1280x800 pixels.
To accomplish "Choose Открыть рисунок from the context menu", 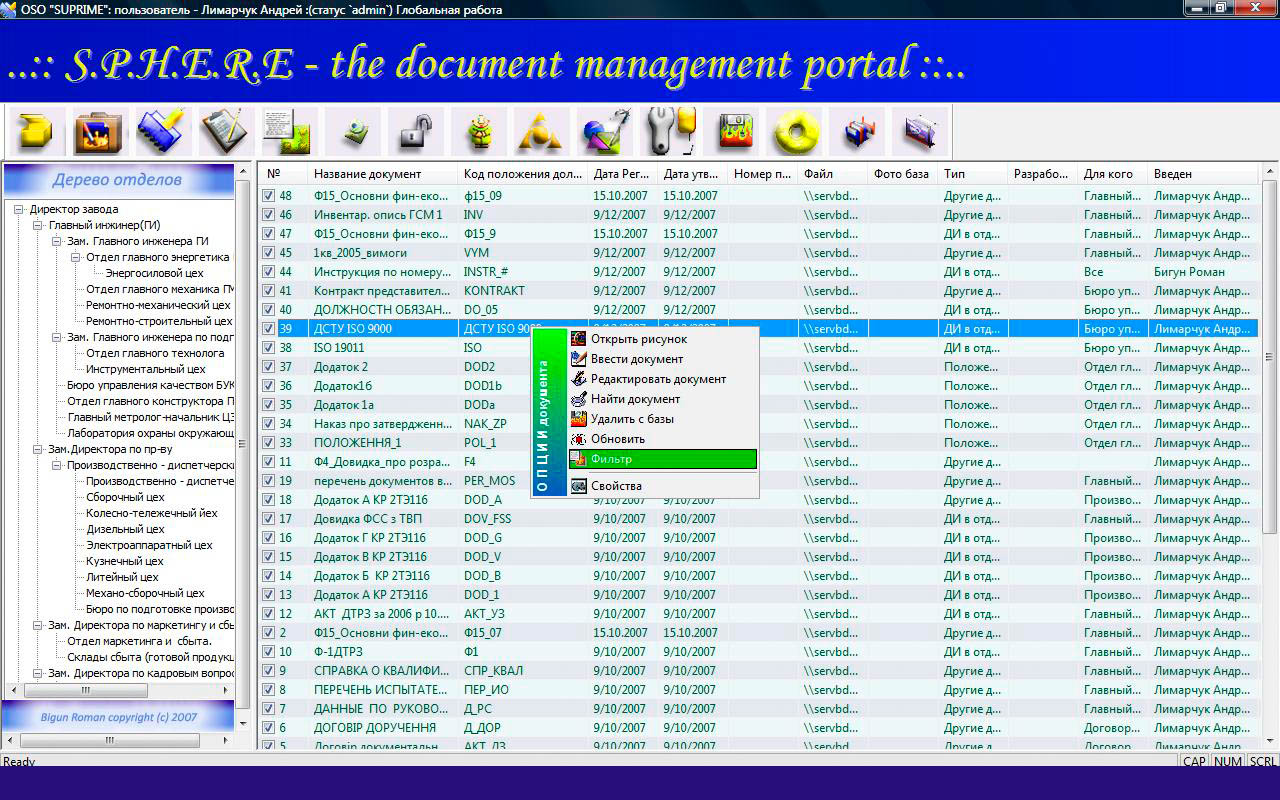I will (662, 339).
